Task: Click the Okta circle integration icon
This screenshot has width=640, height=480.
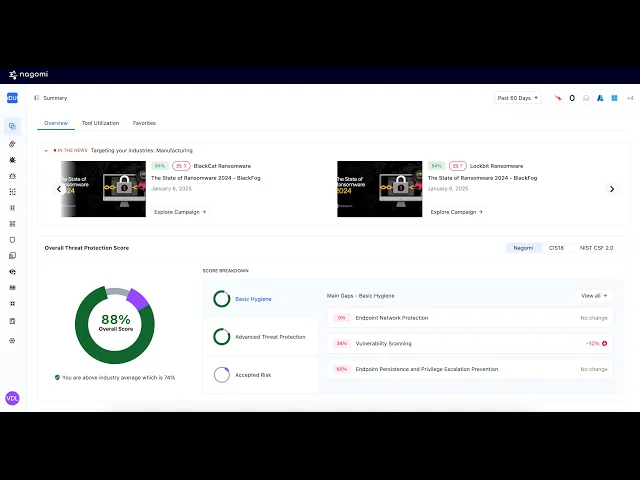Action: 572,98
